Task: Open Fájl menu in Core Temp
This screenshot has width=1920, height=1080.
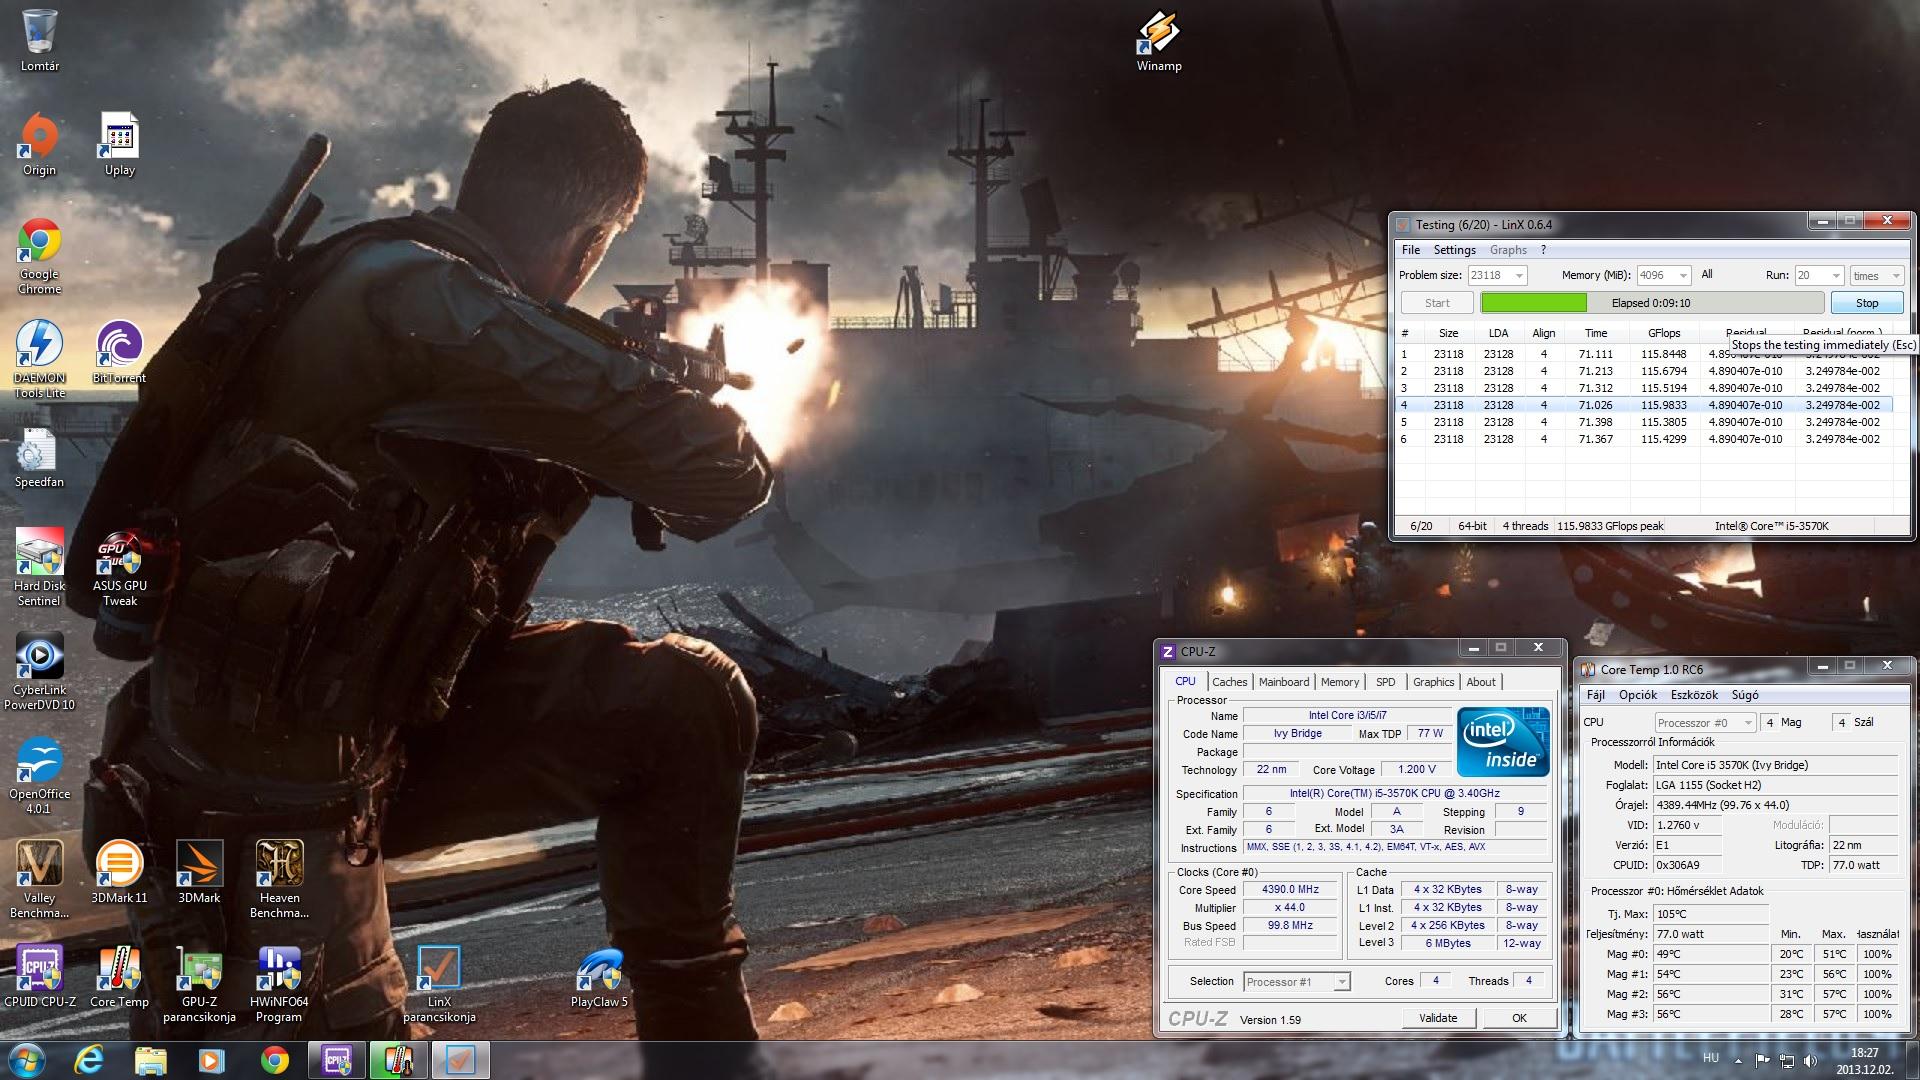Action: (1596, 695)
